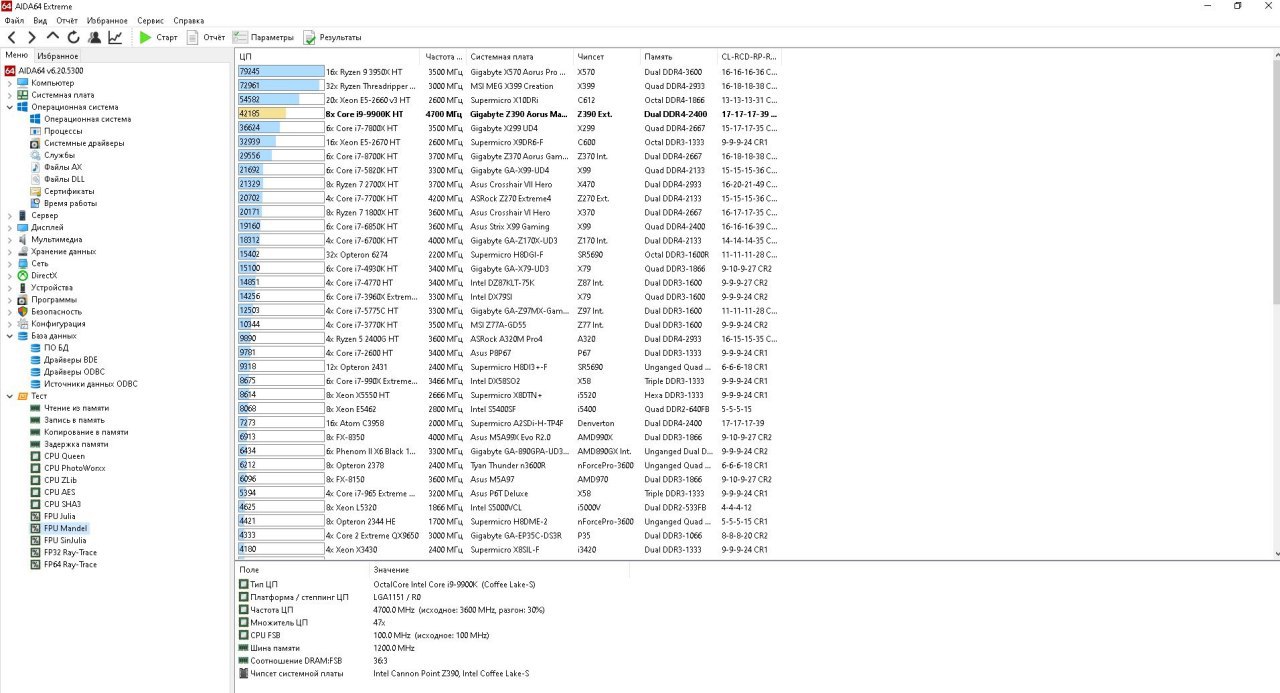Image resolution: width=1280 pixels, height=693 pixels.
Task: Open Время работы tree item
Action: click(63, 203)
